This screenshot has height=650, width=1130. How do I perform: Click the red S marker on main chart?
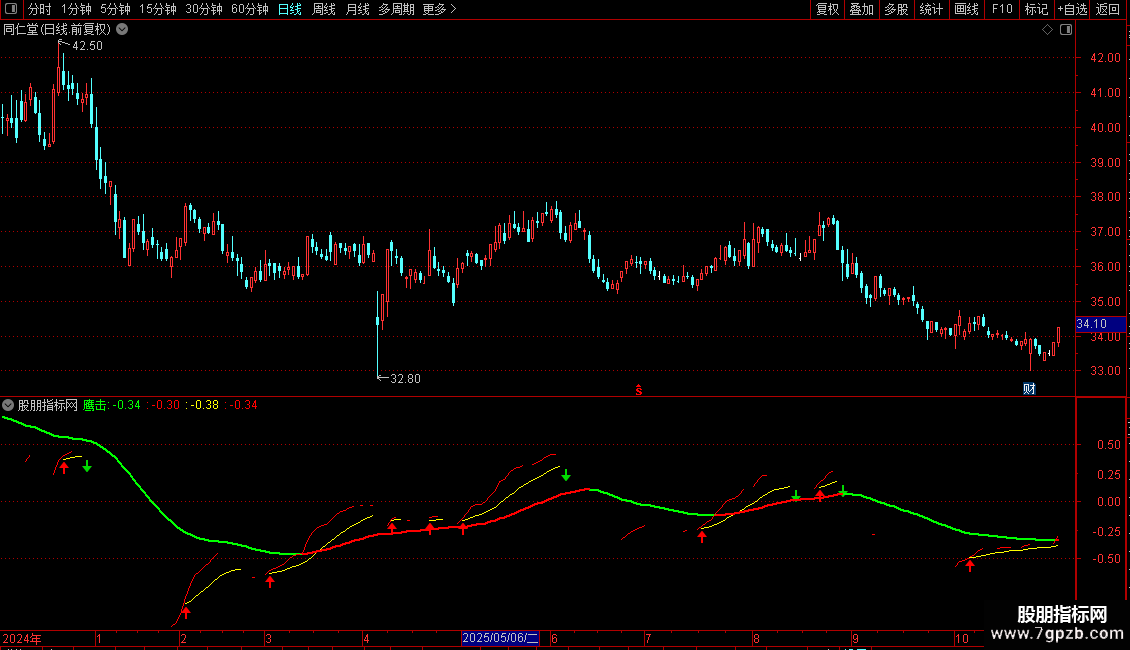click(639, 390)
